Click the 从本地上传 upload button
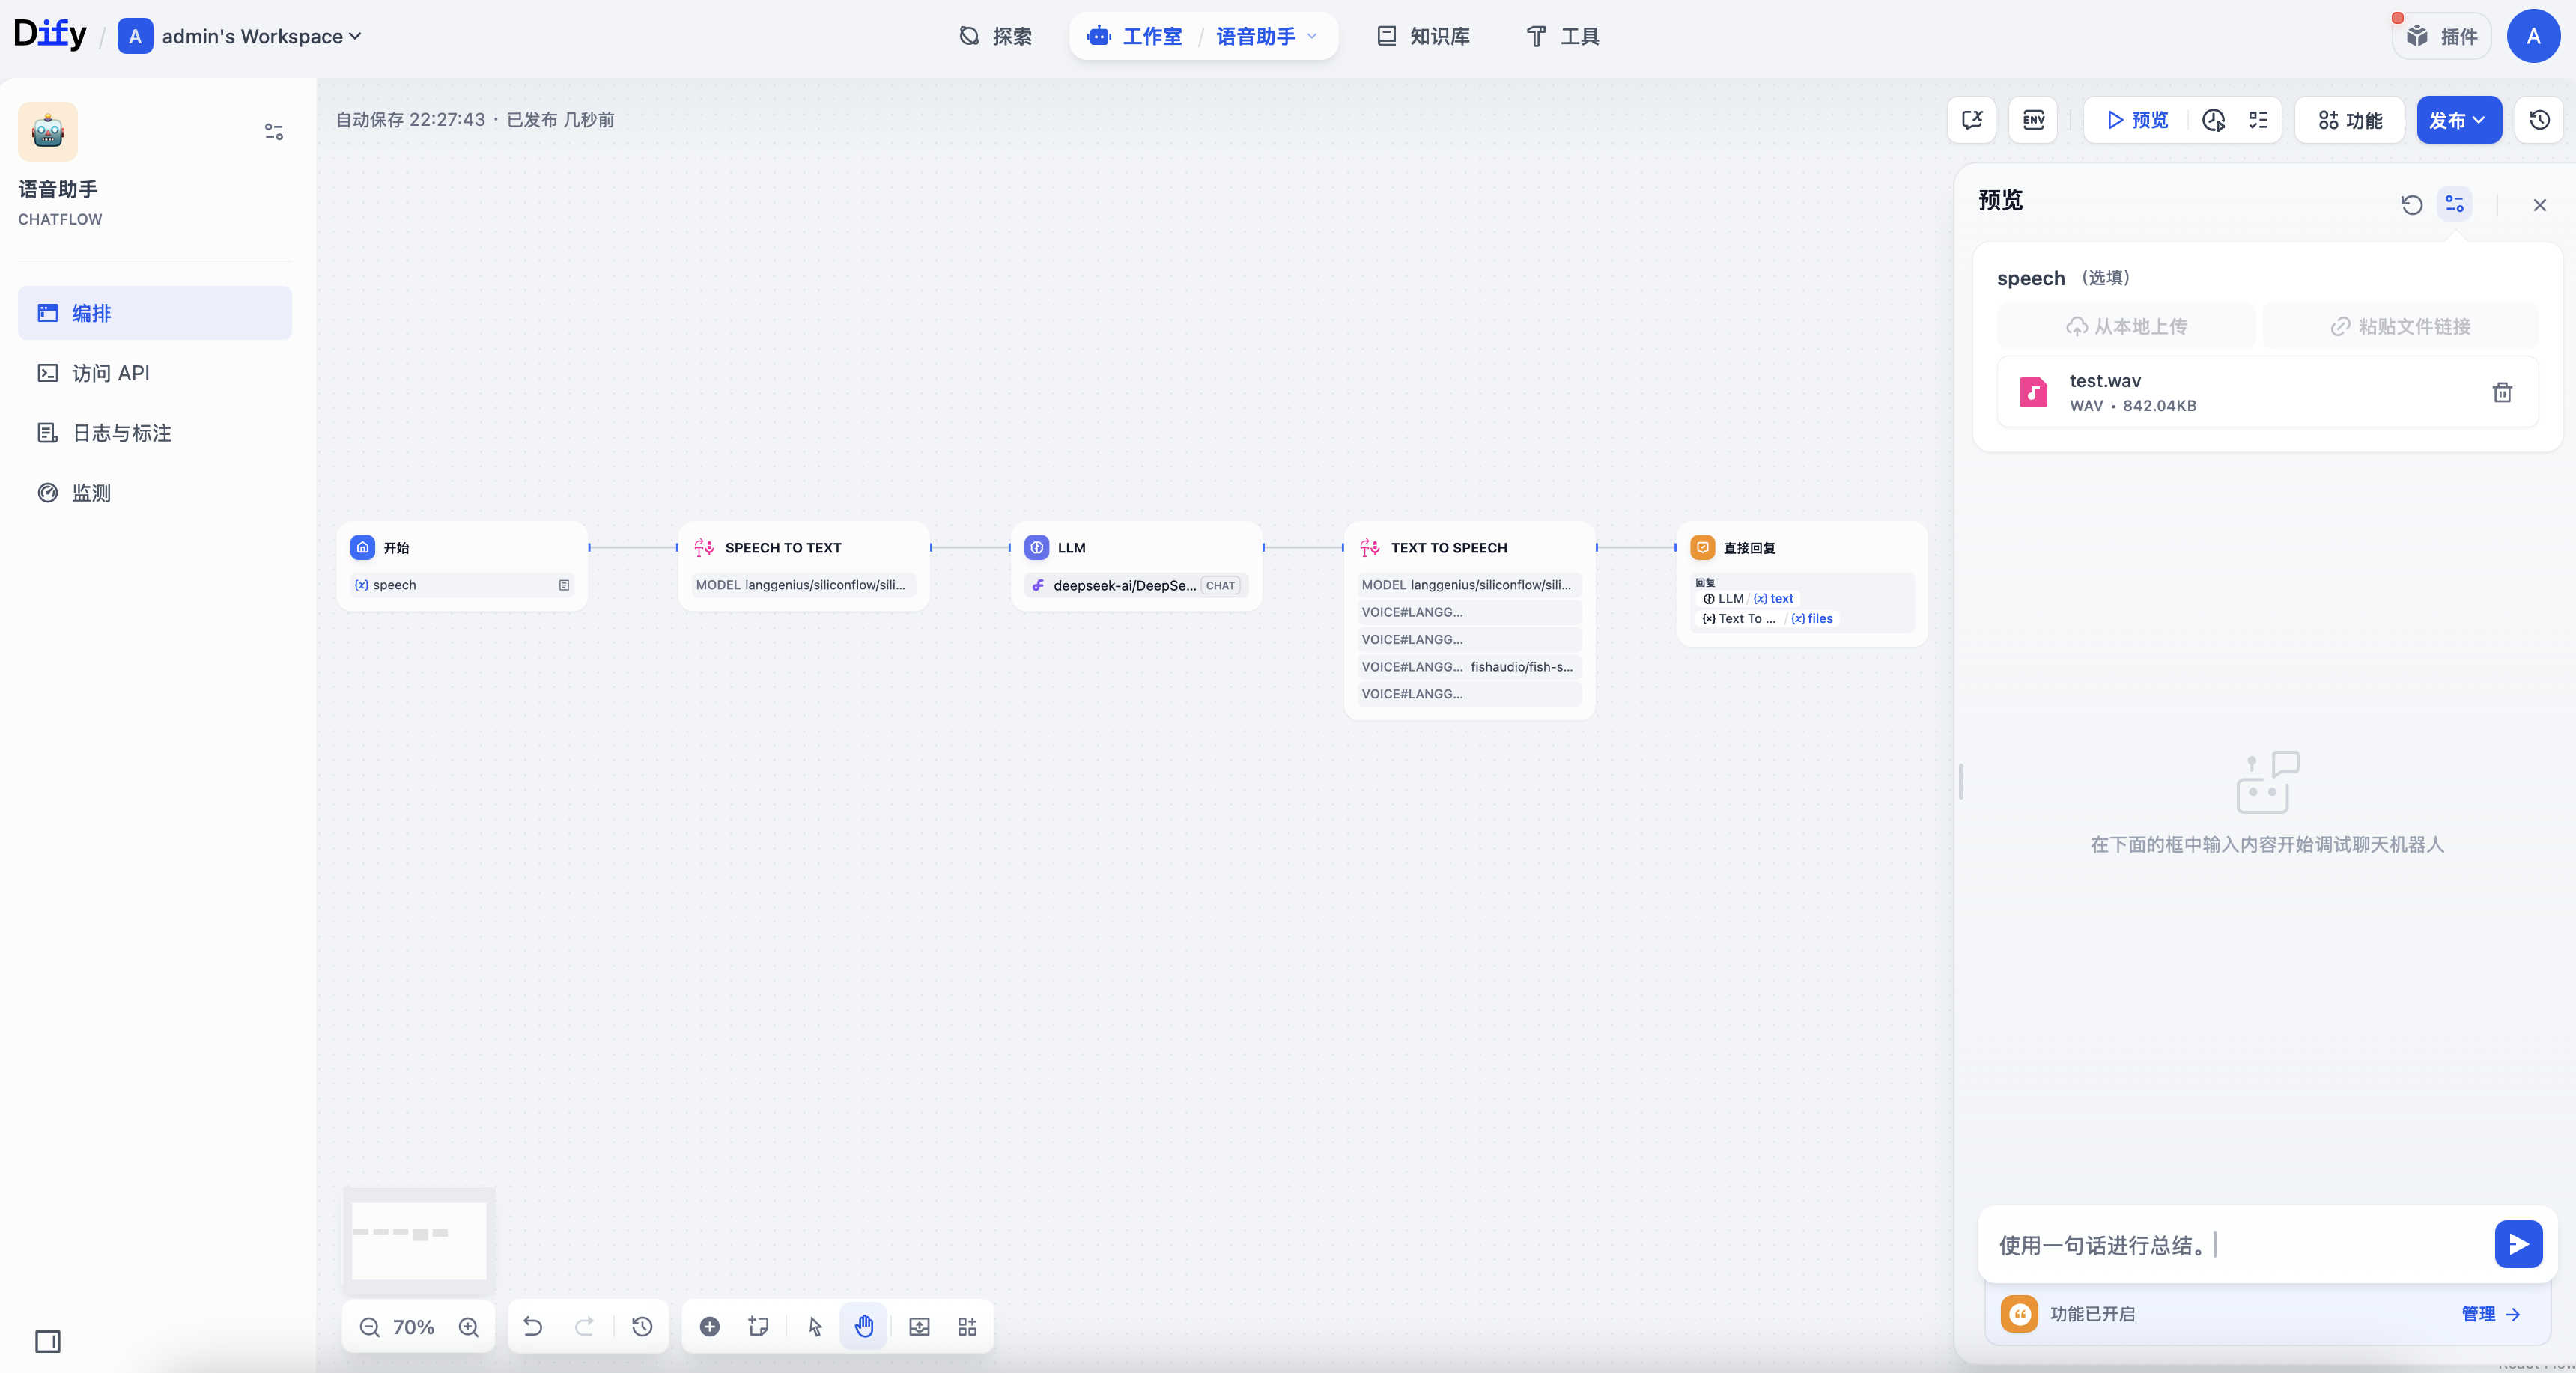Viewport: 2576px width, 1373px height. (x=2126, y=326)
